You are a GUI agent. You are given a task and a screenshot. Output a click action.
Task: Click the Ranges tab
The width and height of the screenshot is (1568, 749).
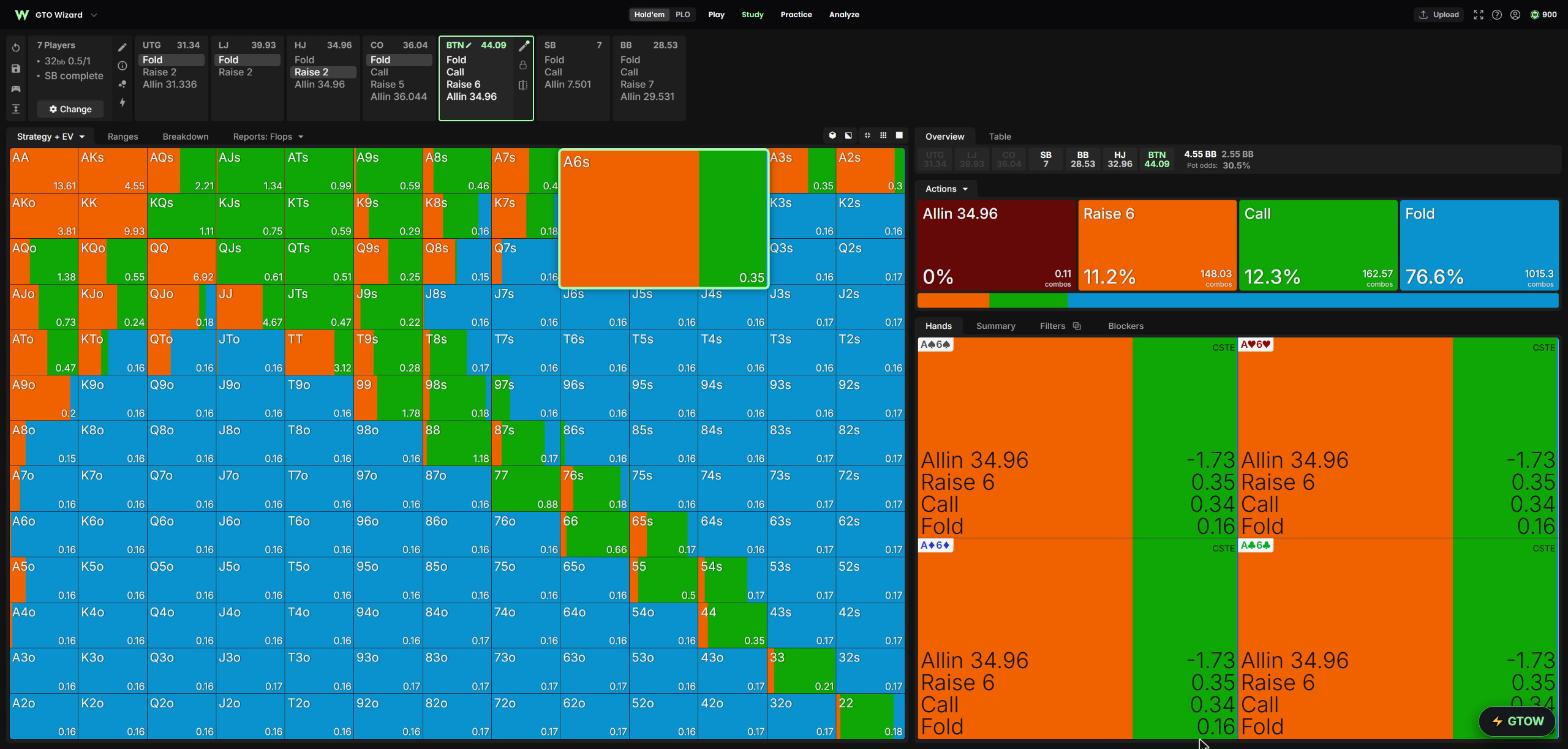[x=122, y=136]
